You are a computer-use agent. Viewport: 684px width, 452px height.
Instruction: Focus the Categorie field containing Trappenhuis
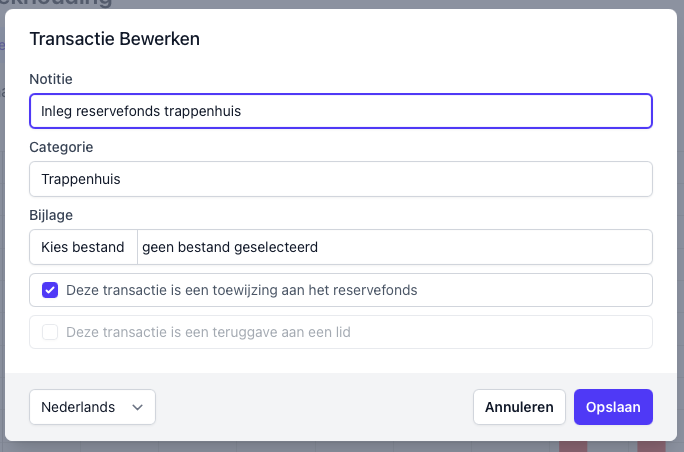click(x=340, y=180)
